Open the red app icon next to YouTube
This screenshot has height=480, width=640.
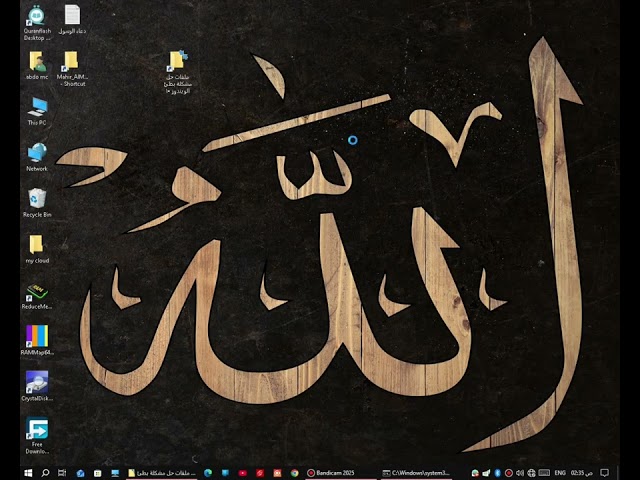260,473
